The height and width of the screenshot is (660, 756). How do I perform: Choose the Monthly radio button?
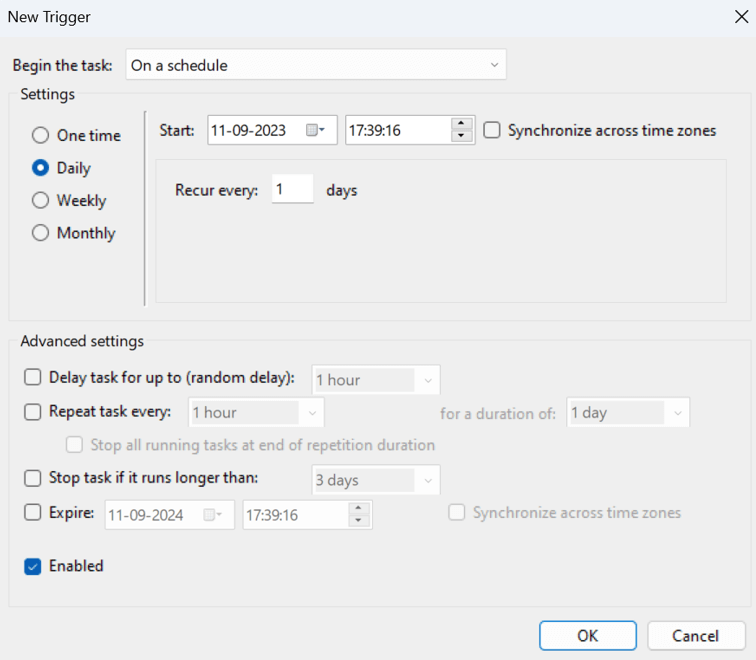pyautogui.click(x=40, y=233)
